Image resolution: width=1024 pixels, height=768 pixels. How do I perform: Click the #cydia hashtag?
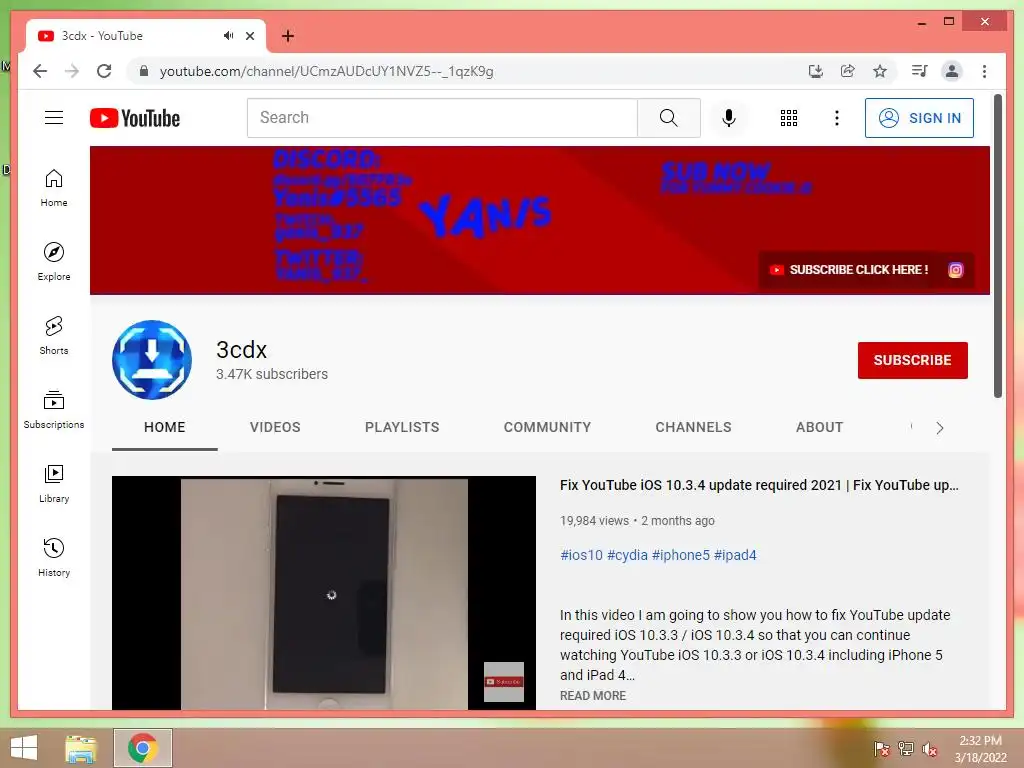627,555
